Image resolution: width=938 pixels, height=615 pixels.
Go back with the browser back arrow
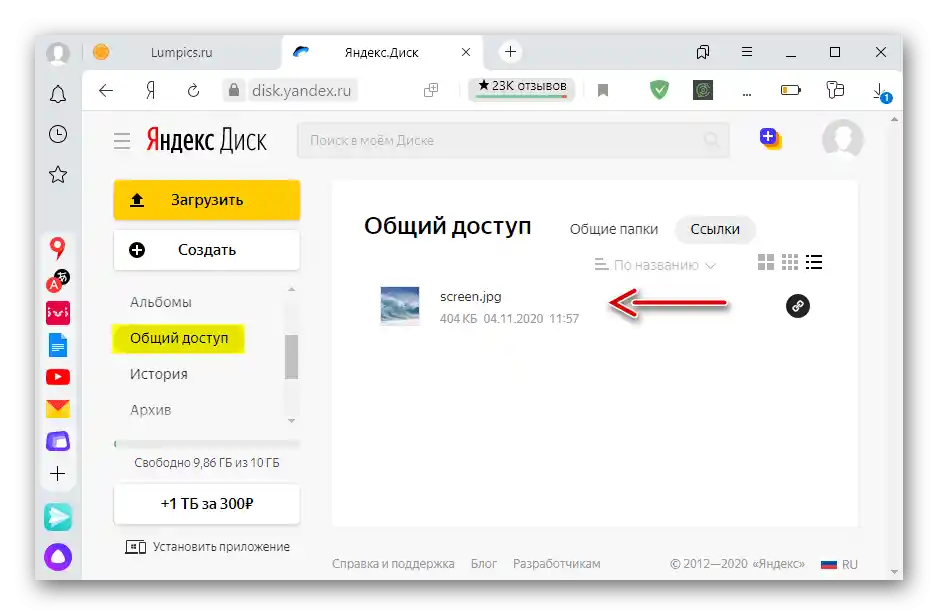click(106, 90)
